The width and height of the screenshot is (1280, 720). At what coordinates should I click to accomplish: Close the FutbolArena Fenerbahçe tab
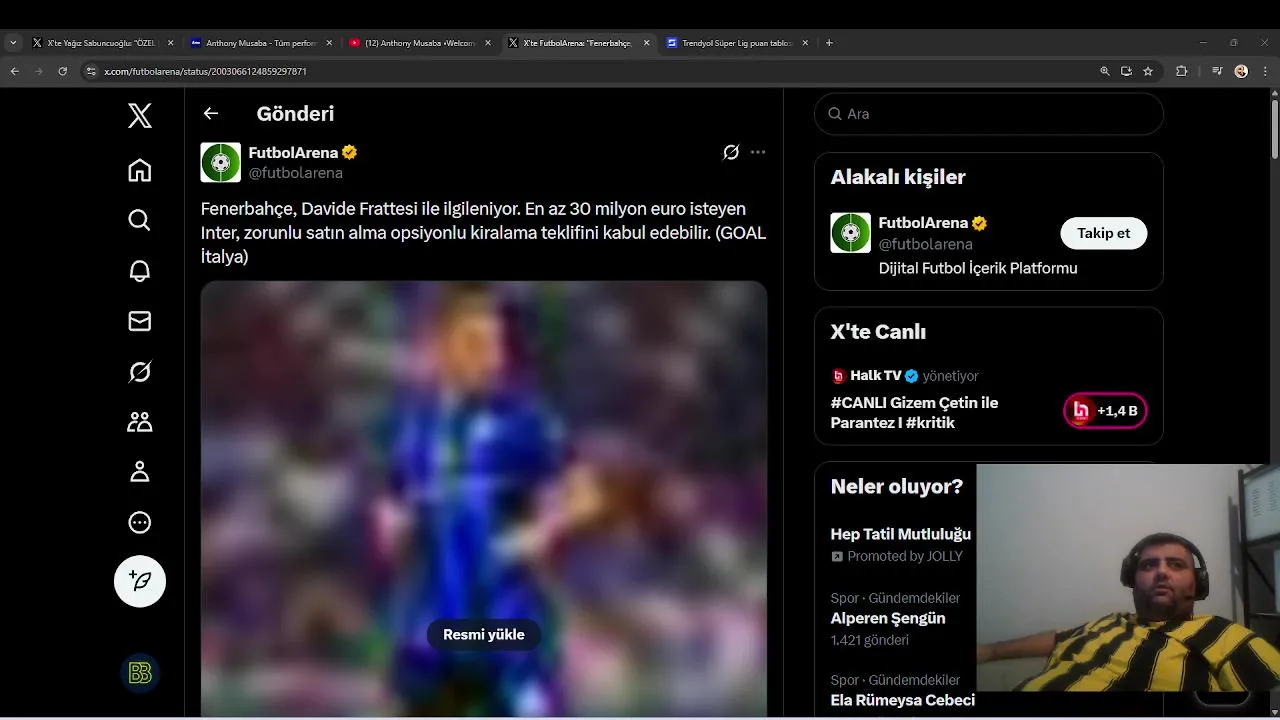[x=646, y=43]
